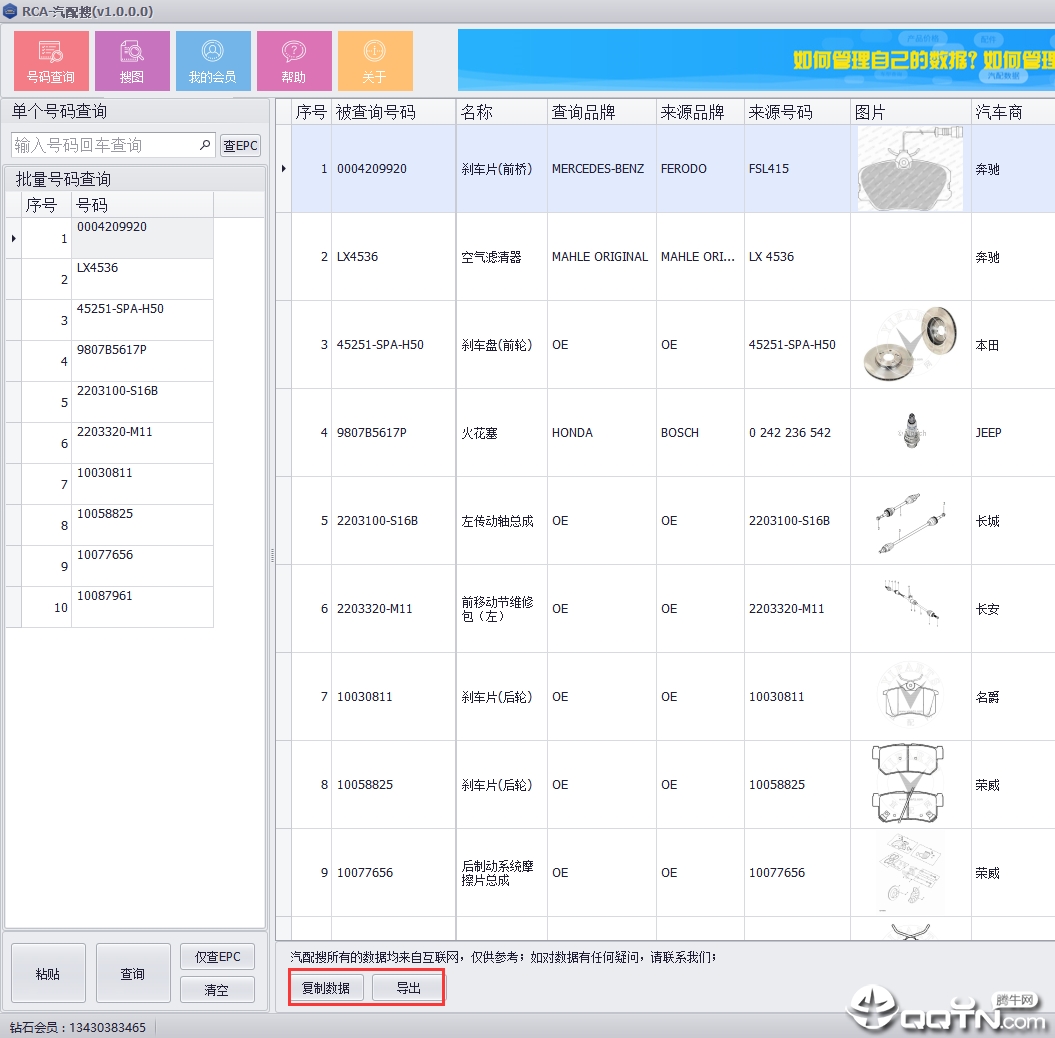Select batch list entry 9807B5617P
The image size is (1055, 1038).
tap(143, 361)
